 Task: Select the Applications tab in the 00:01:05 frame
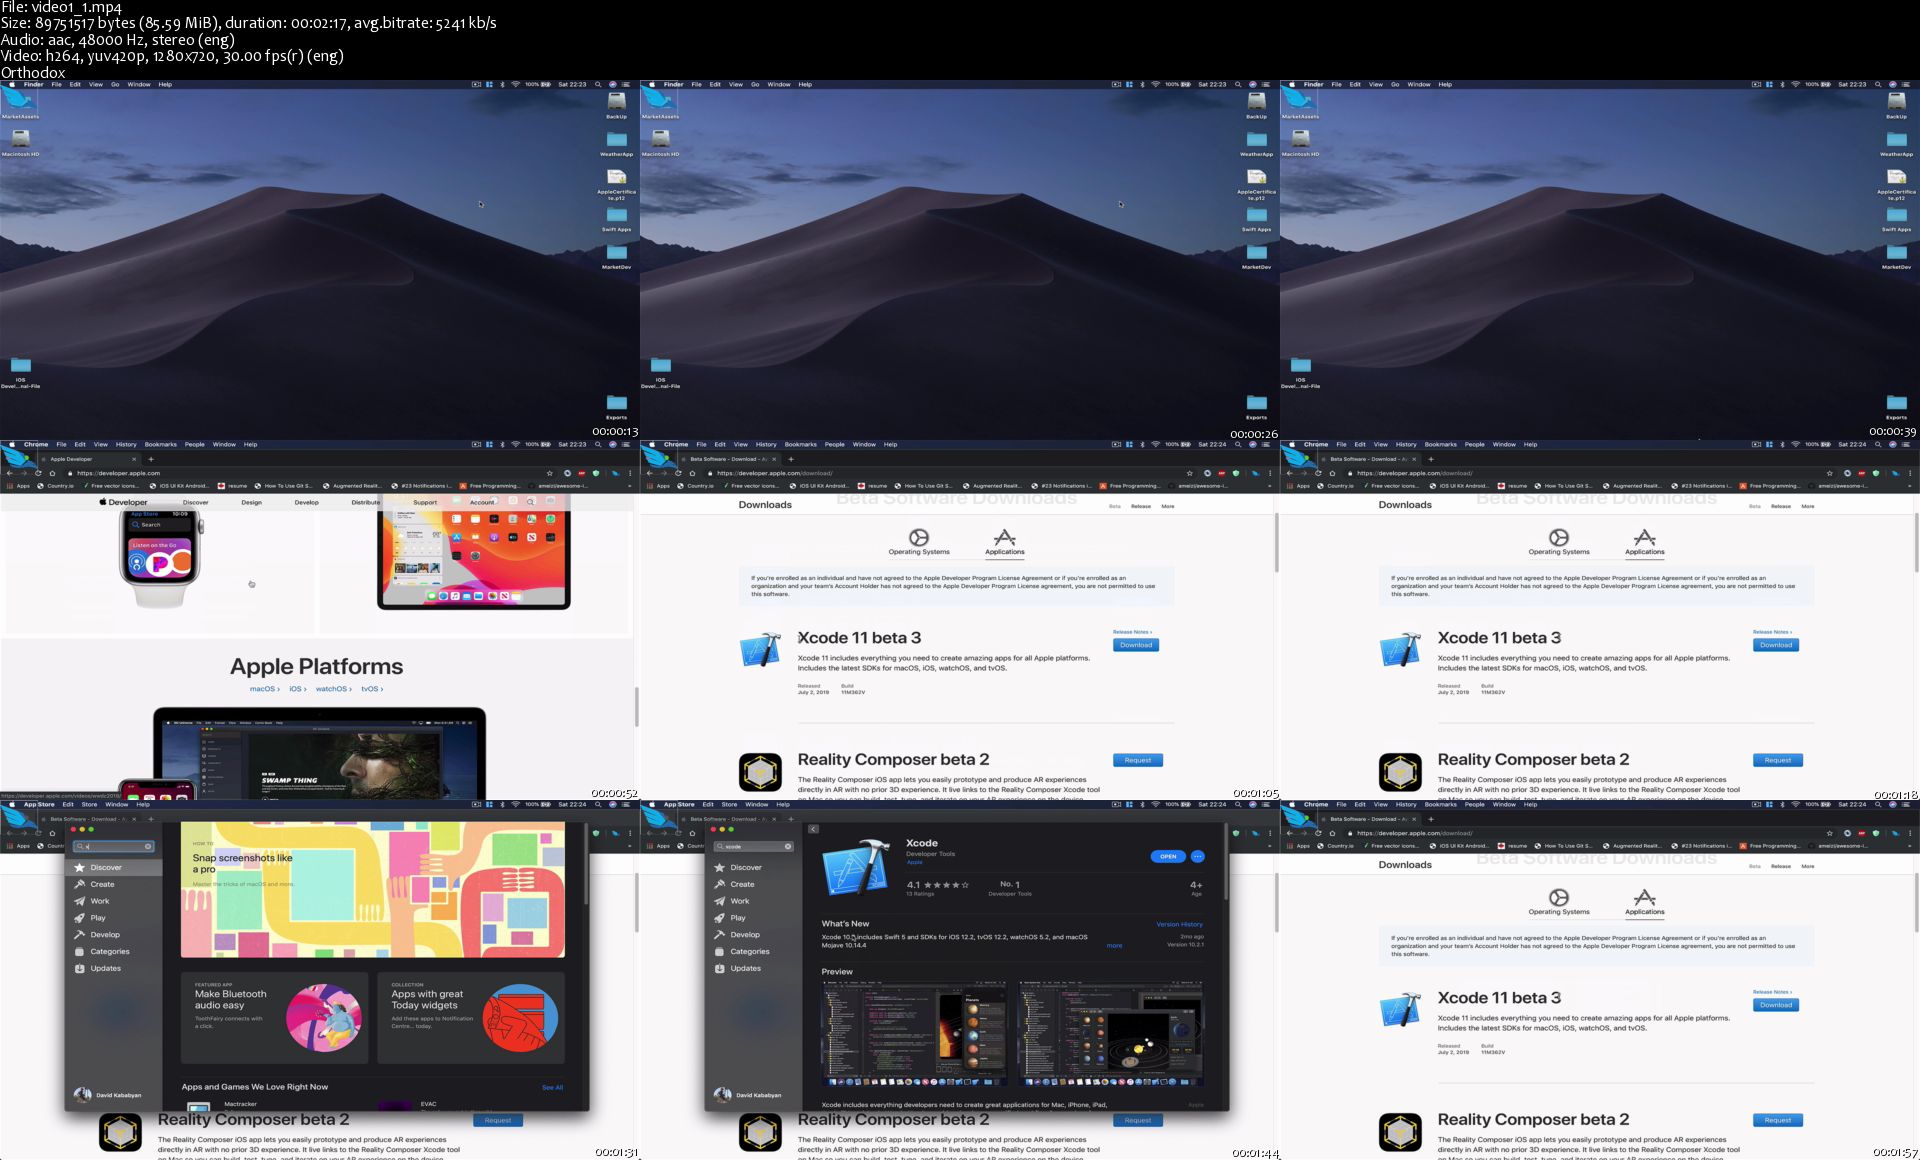pyautogui.click(x=1005, y=542)
